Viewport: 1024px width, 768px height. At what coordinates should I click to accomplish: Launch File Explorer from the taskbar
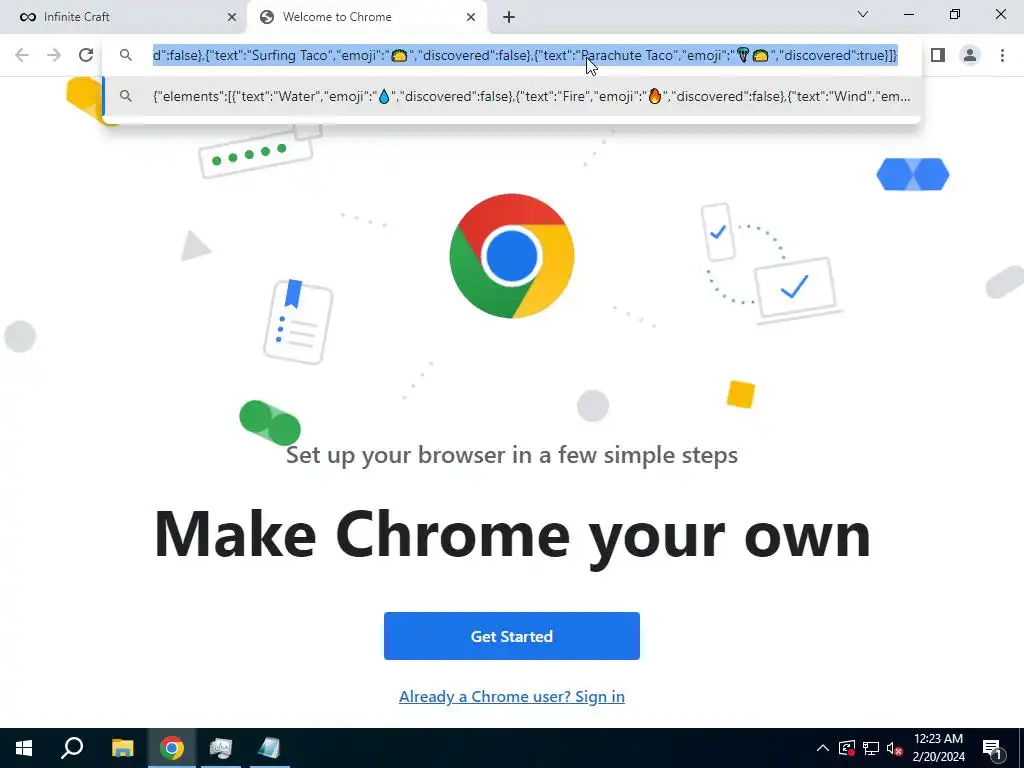[122, 748]
